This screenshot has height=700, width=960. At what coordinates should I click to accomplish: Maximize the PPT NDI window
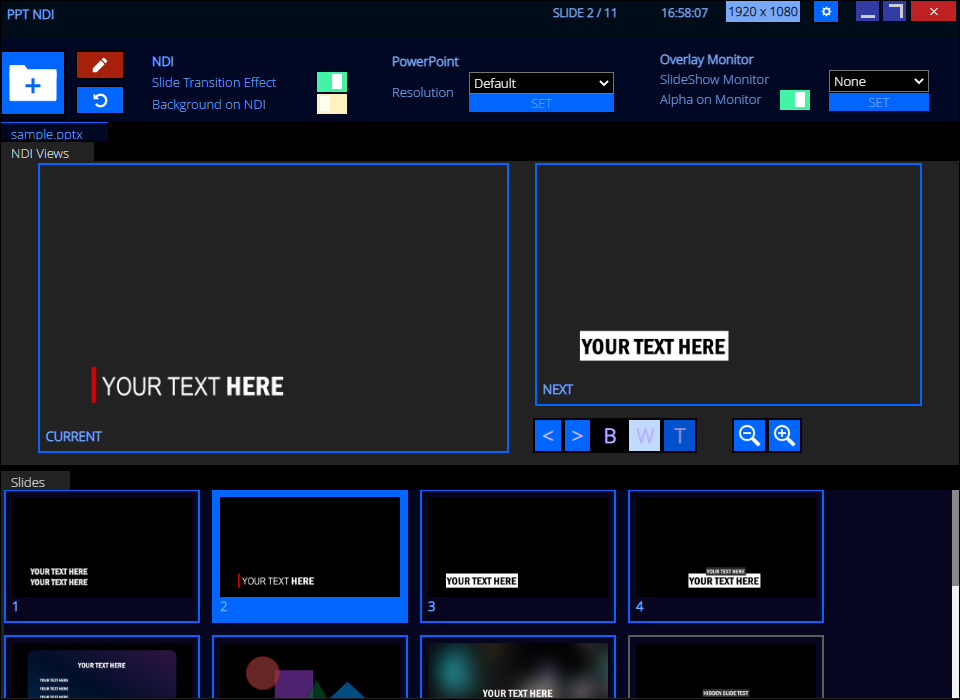pos(894,12)
